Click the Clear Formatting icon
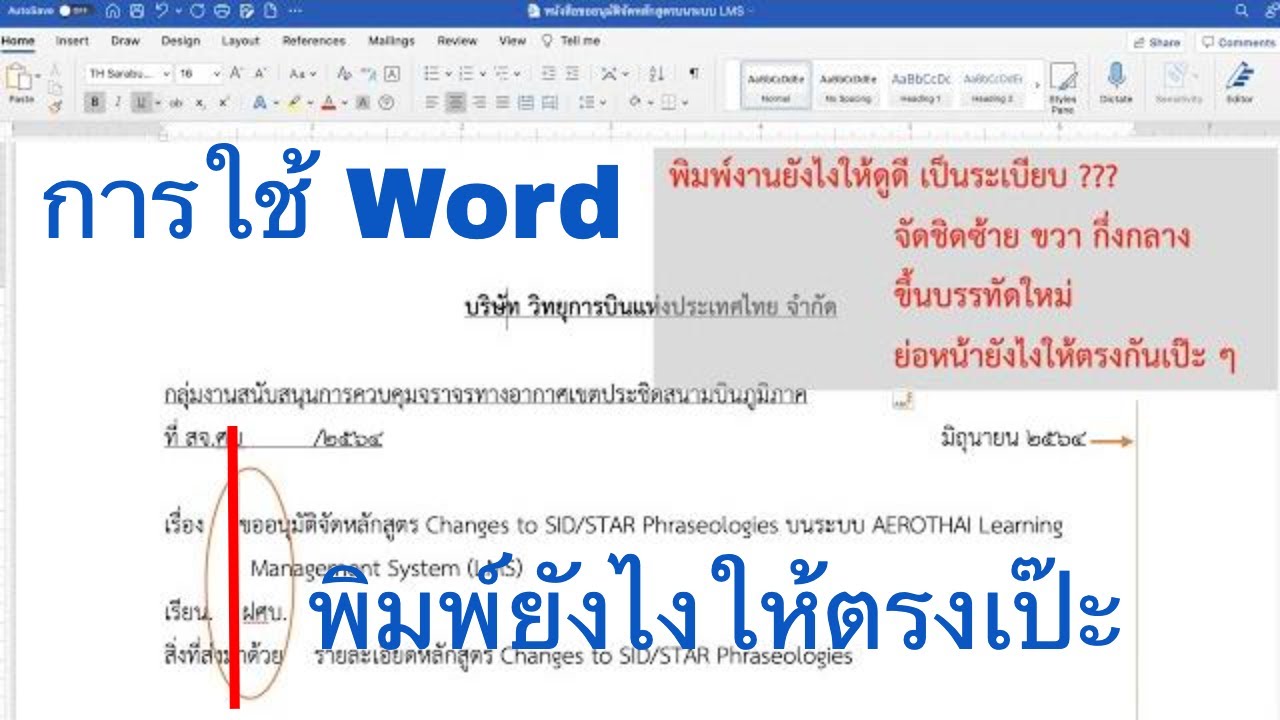1280x720 pixels. click(345, 73)
